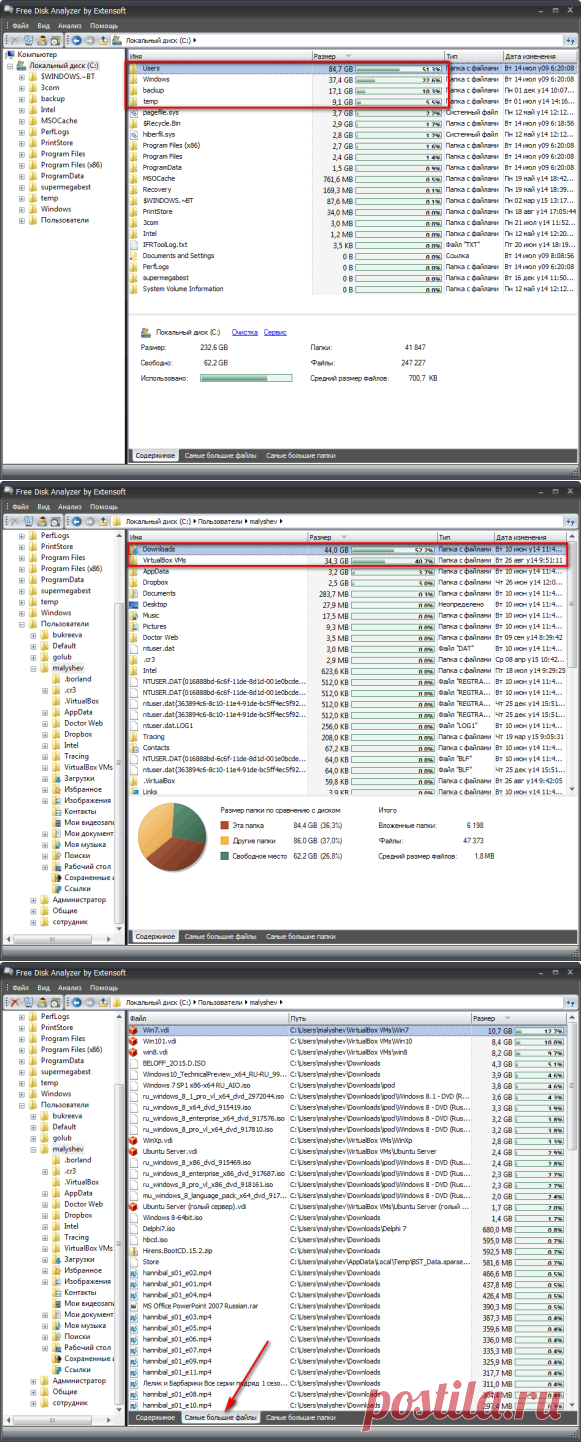Viewport: 581px width, 1442px height.
Task: Click Ubuntu Server.vdi cube icon
Action: click(x=135, y=1151)
